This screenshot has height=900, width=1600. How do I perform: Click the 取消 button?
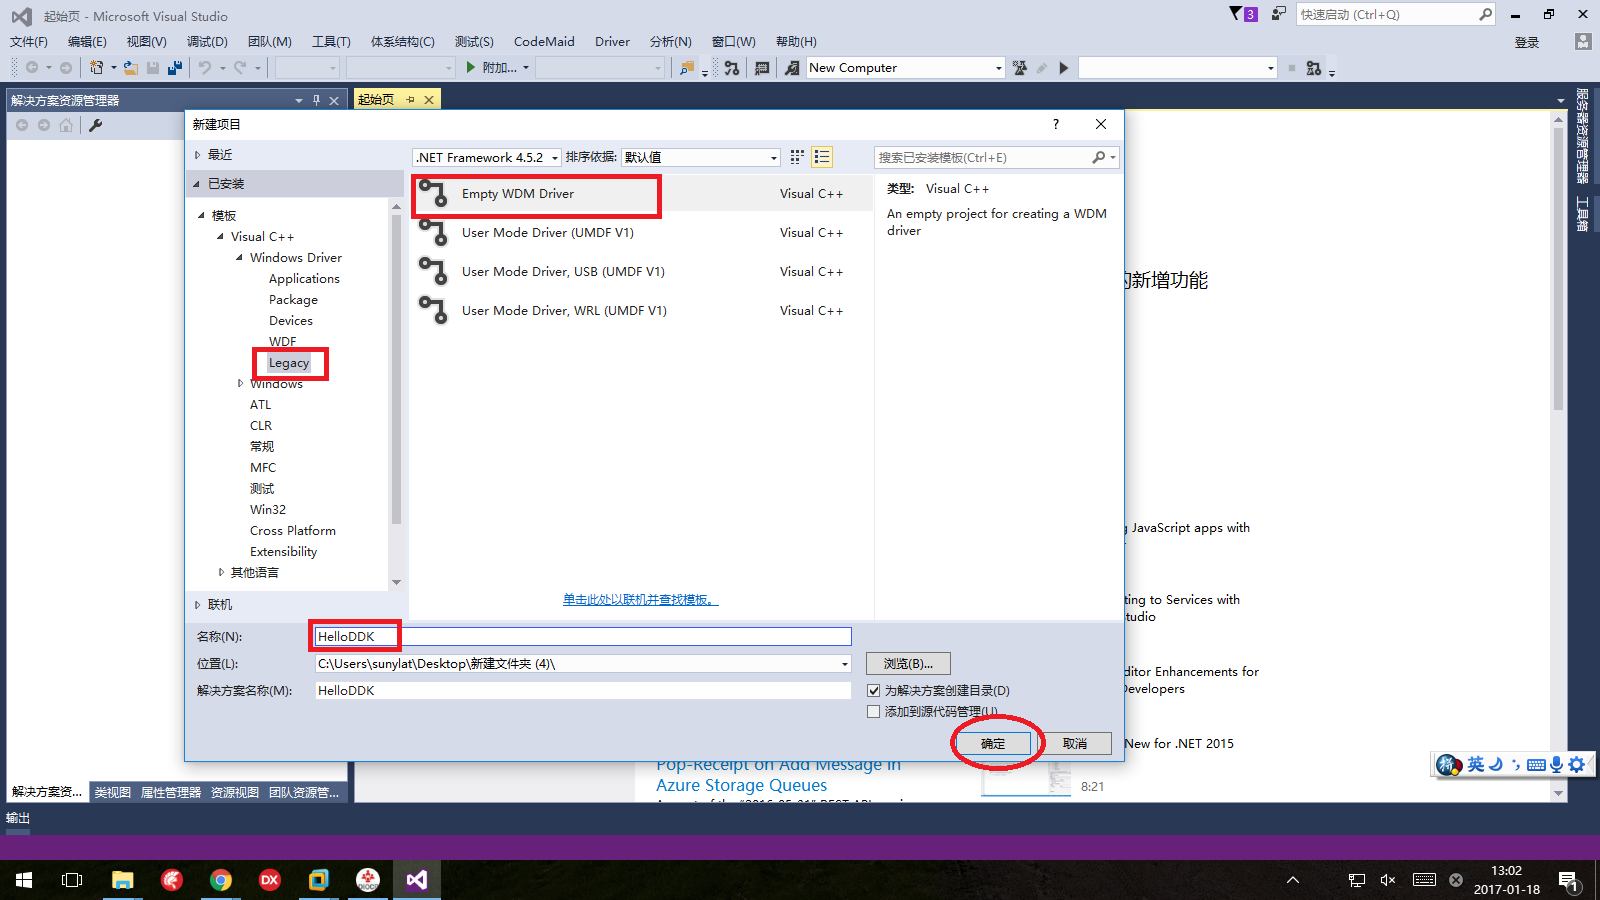point(1075,744)
